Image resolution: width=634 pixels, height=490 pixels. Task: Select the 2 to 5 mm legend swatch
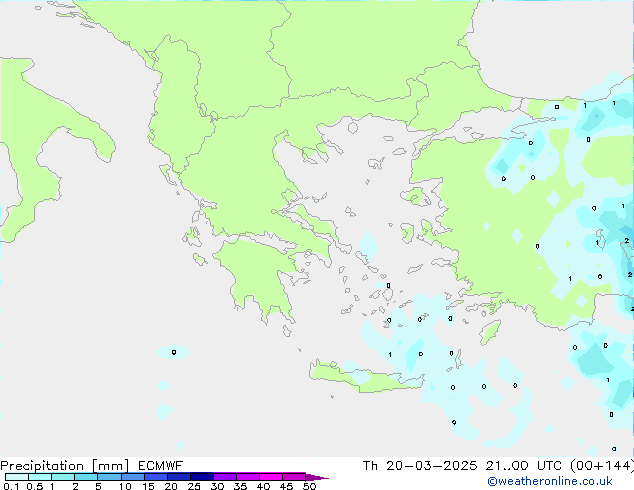tap(86, 477)
